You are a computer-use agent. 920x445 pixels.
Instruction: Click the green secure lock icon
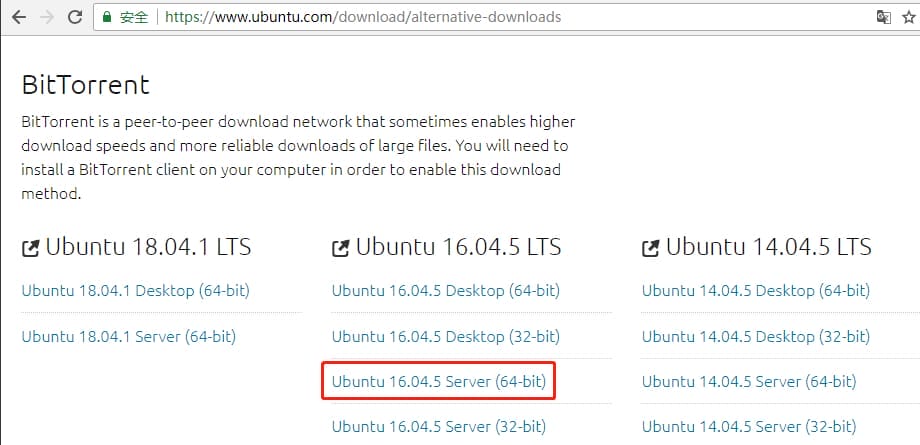pyautogui.click(x=109, y=17)
